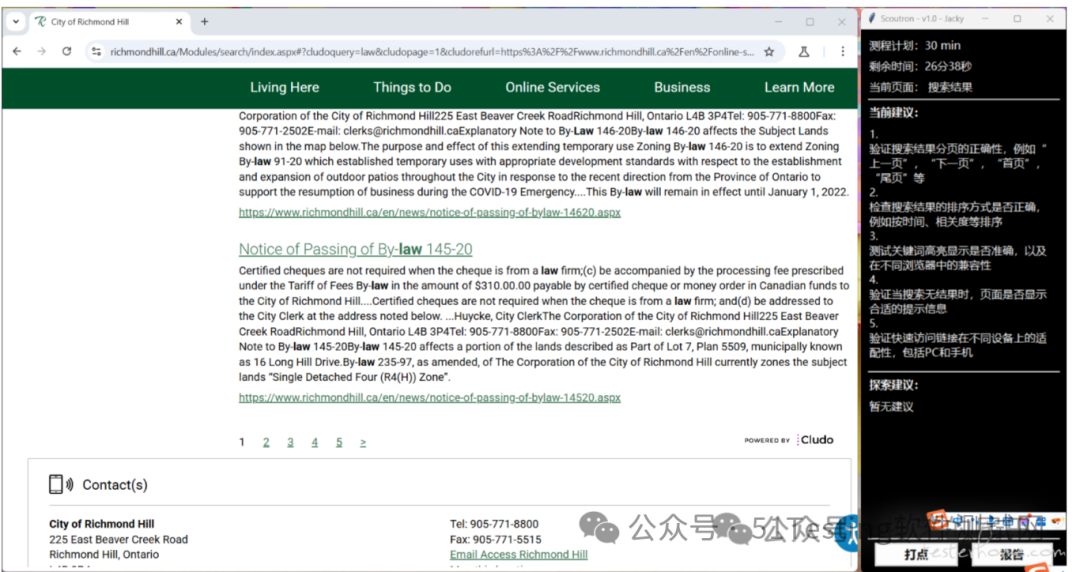This screenshot has width=1080, height=572.
Task: Click the '测程计划: 30 min' line in Scoutron
Action: (915, 45)
